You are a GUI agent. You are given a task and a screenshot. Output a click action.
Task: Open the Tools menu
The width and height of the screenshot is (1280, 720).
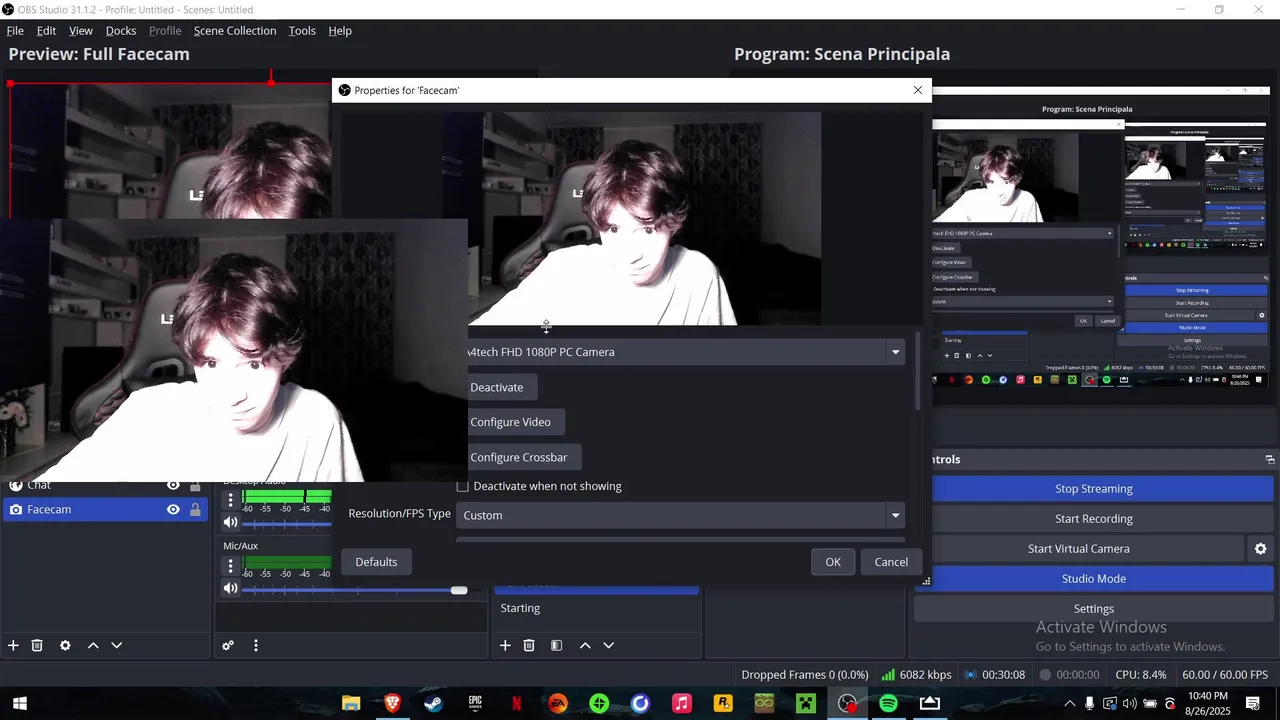302,31
